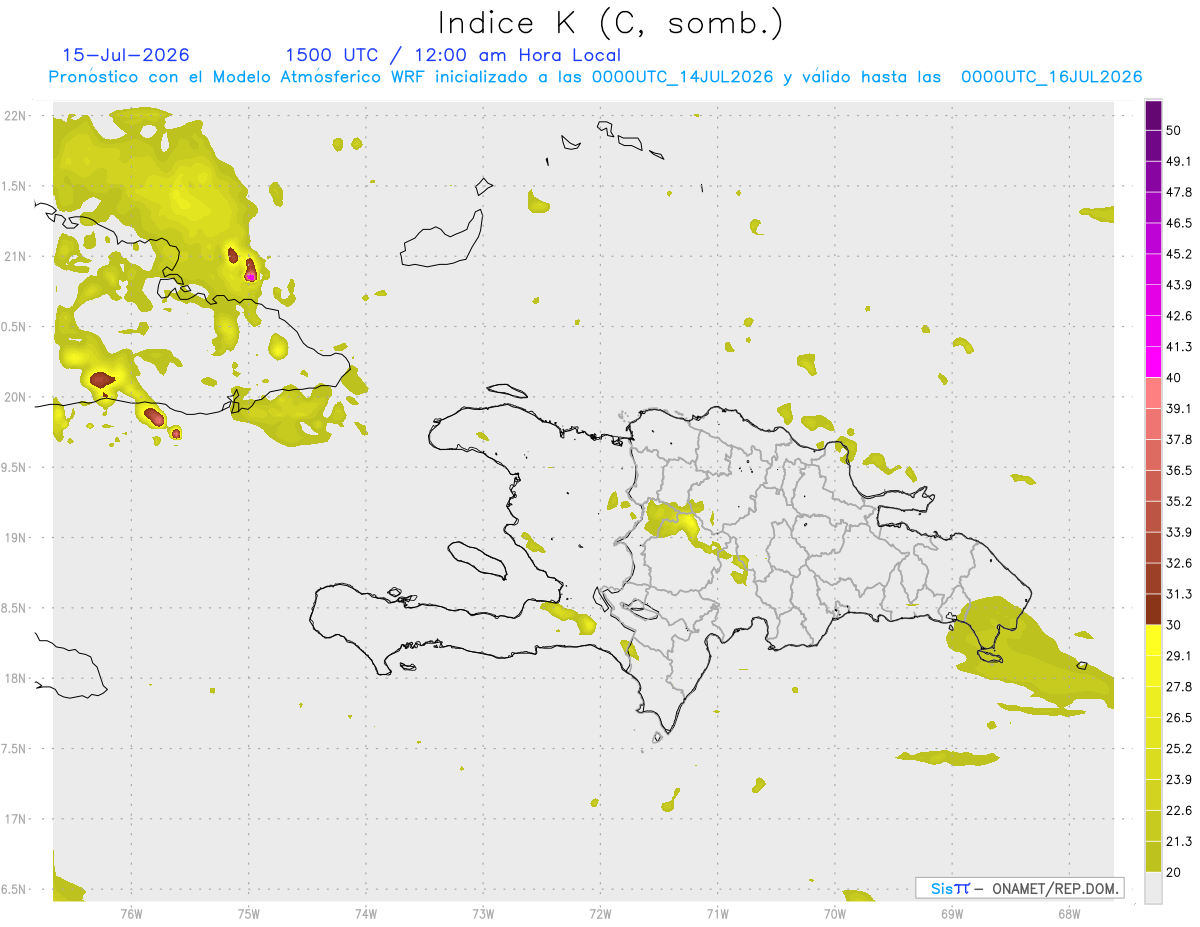Click the '40' color bar value

1174,378
